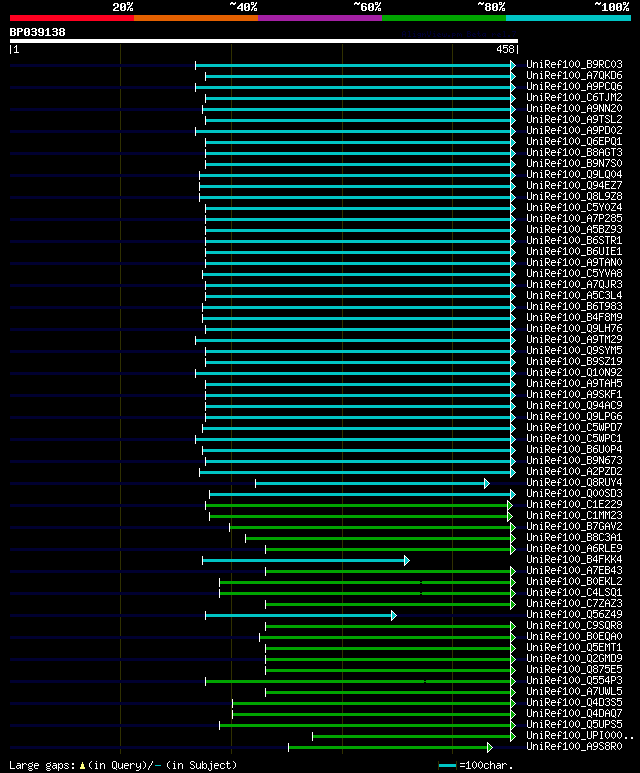Click the cyan =100char. scale bar

(x=447, y=766)
